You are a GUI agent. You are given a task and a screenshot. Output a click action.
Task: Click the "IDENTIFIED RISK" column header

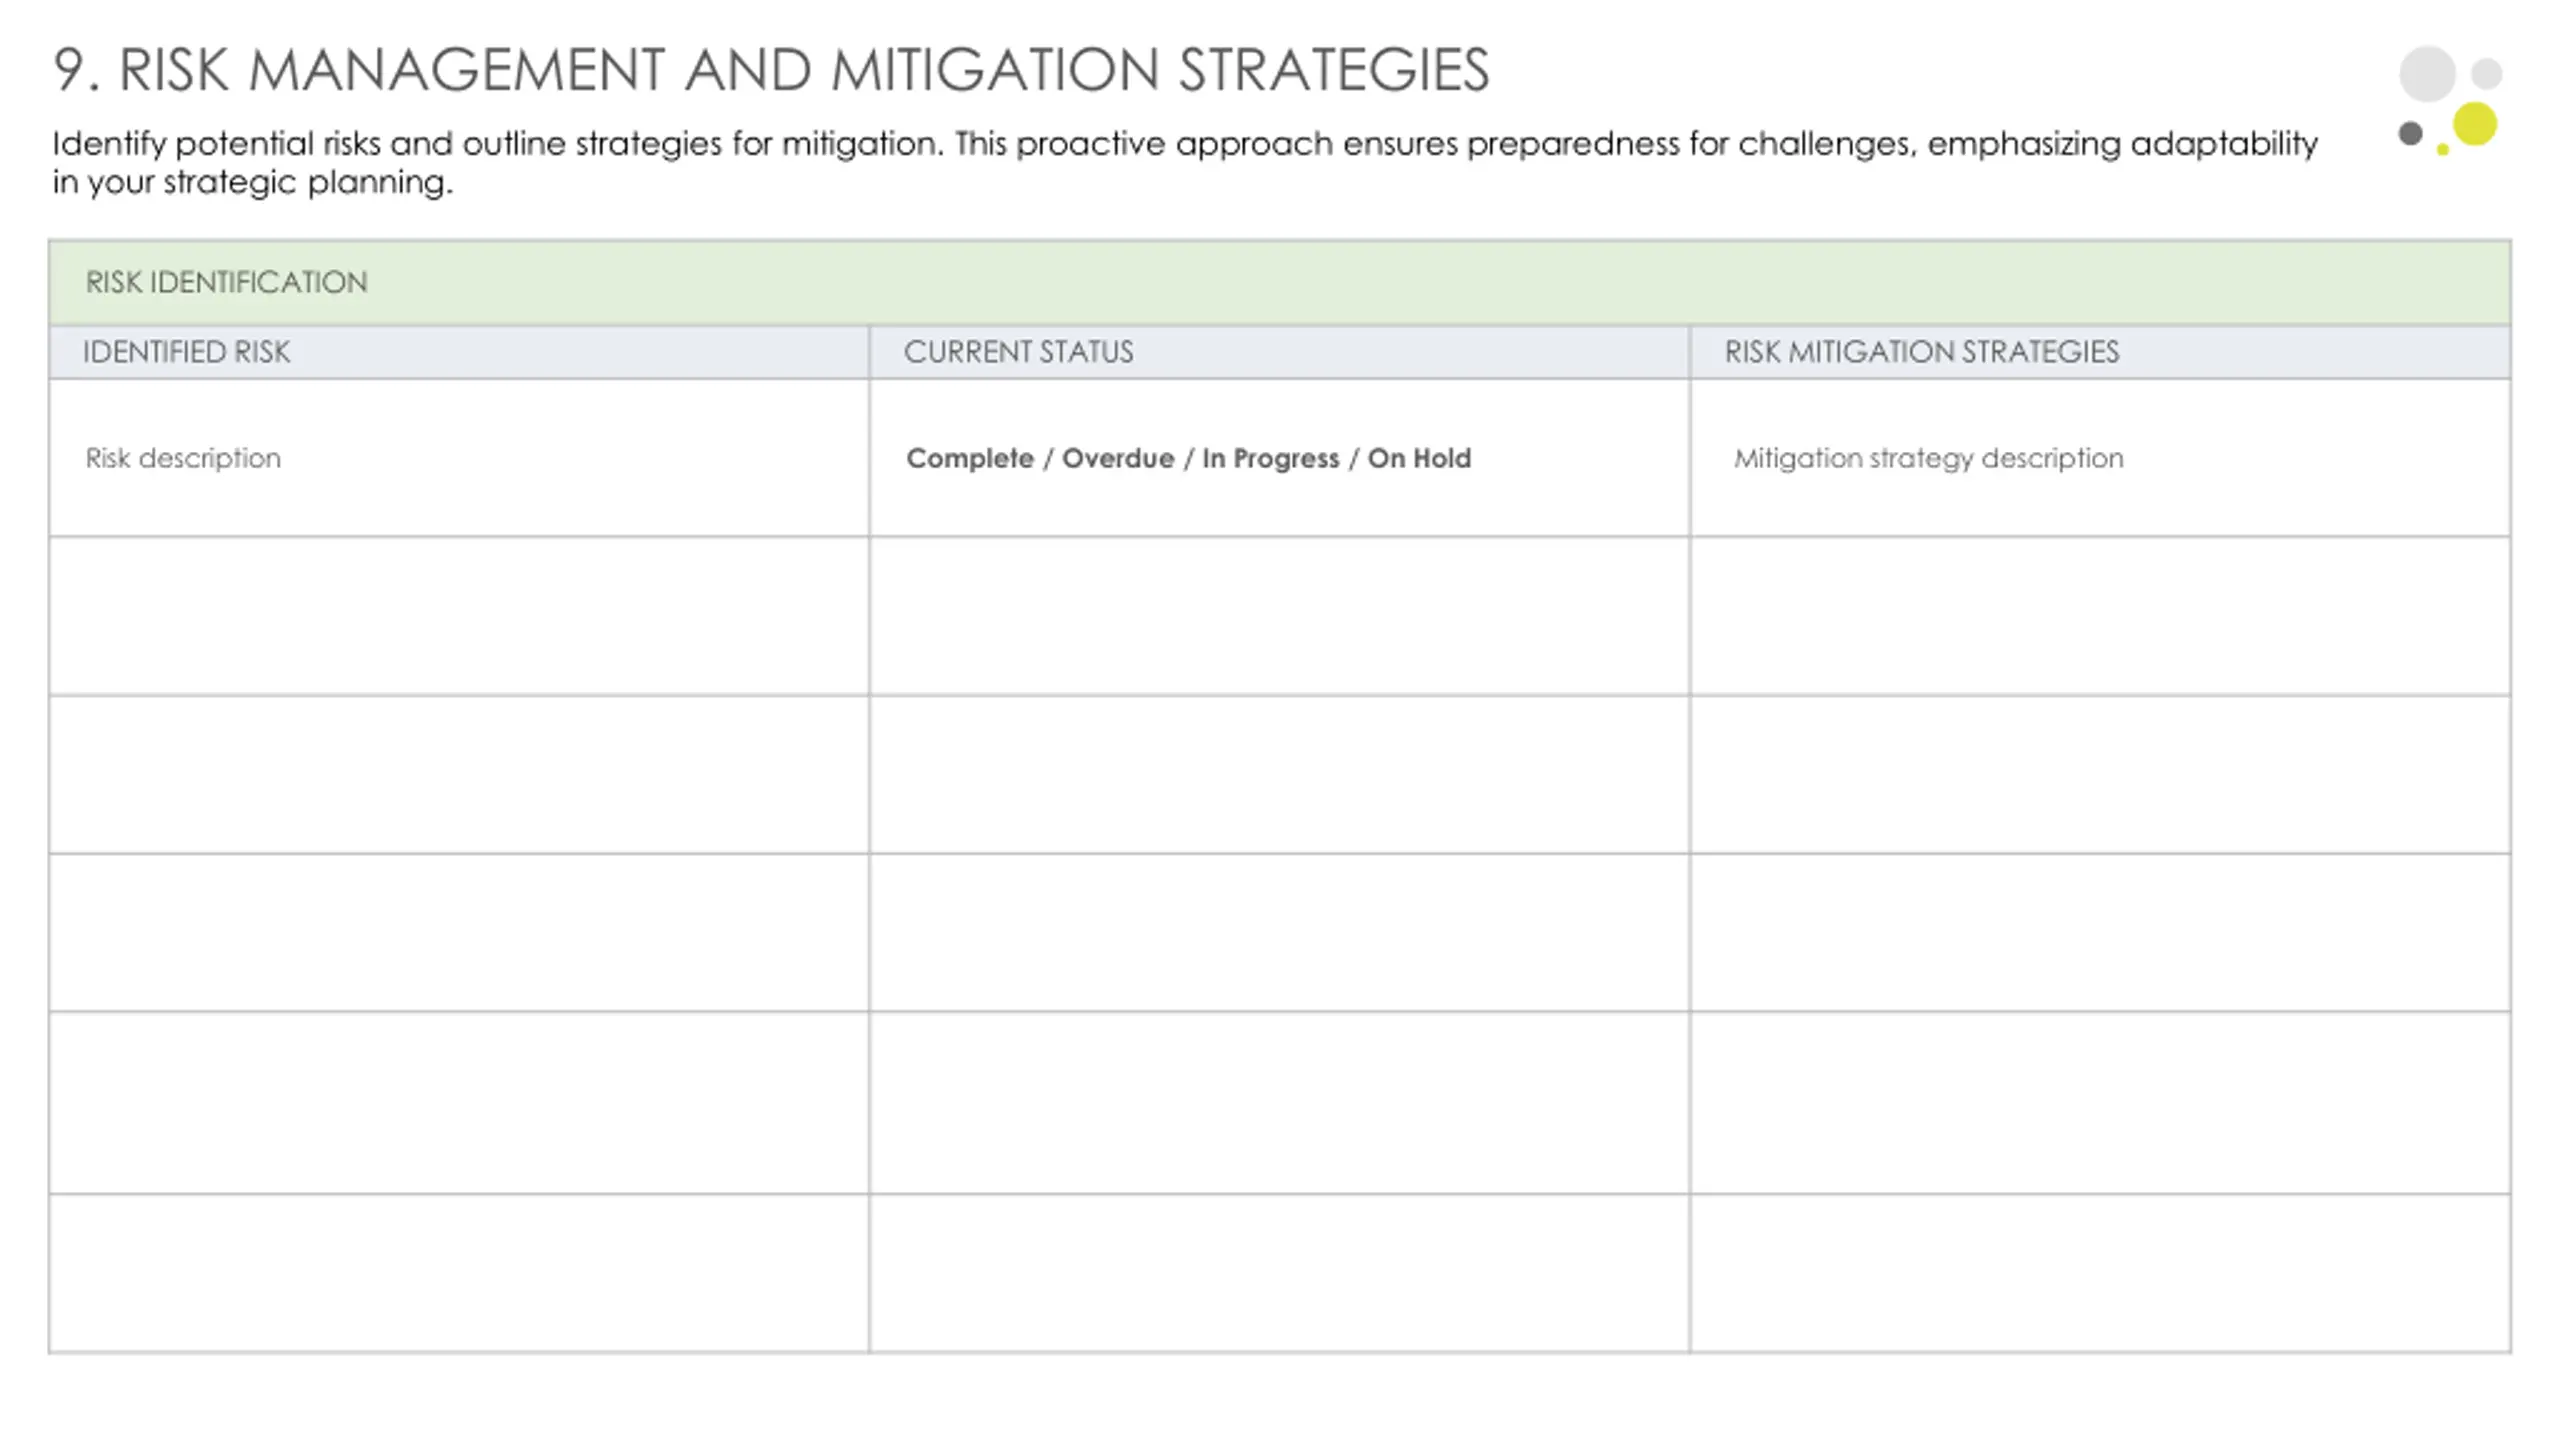(459, 352)
